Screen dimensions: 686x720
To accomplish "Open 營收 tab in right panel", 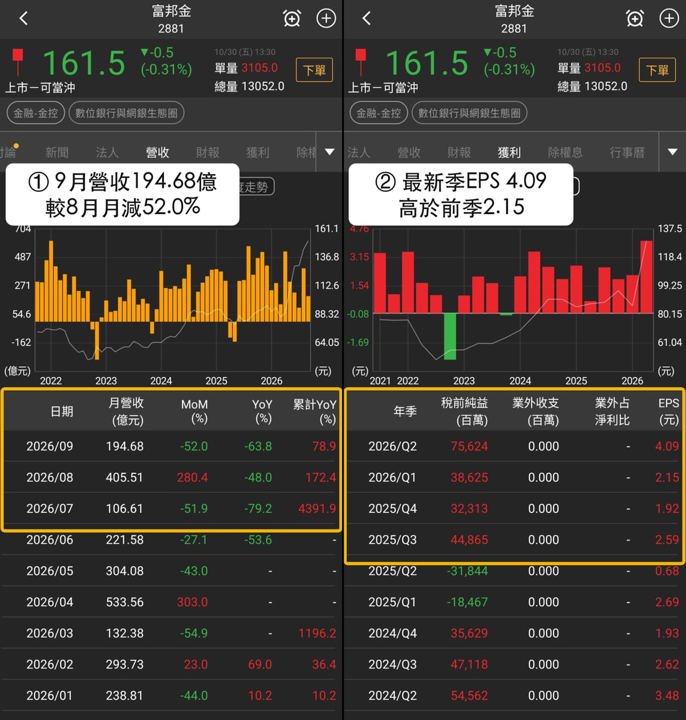I will pyautogui.click(x=409, y=152).
